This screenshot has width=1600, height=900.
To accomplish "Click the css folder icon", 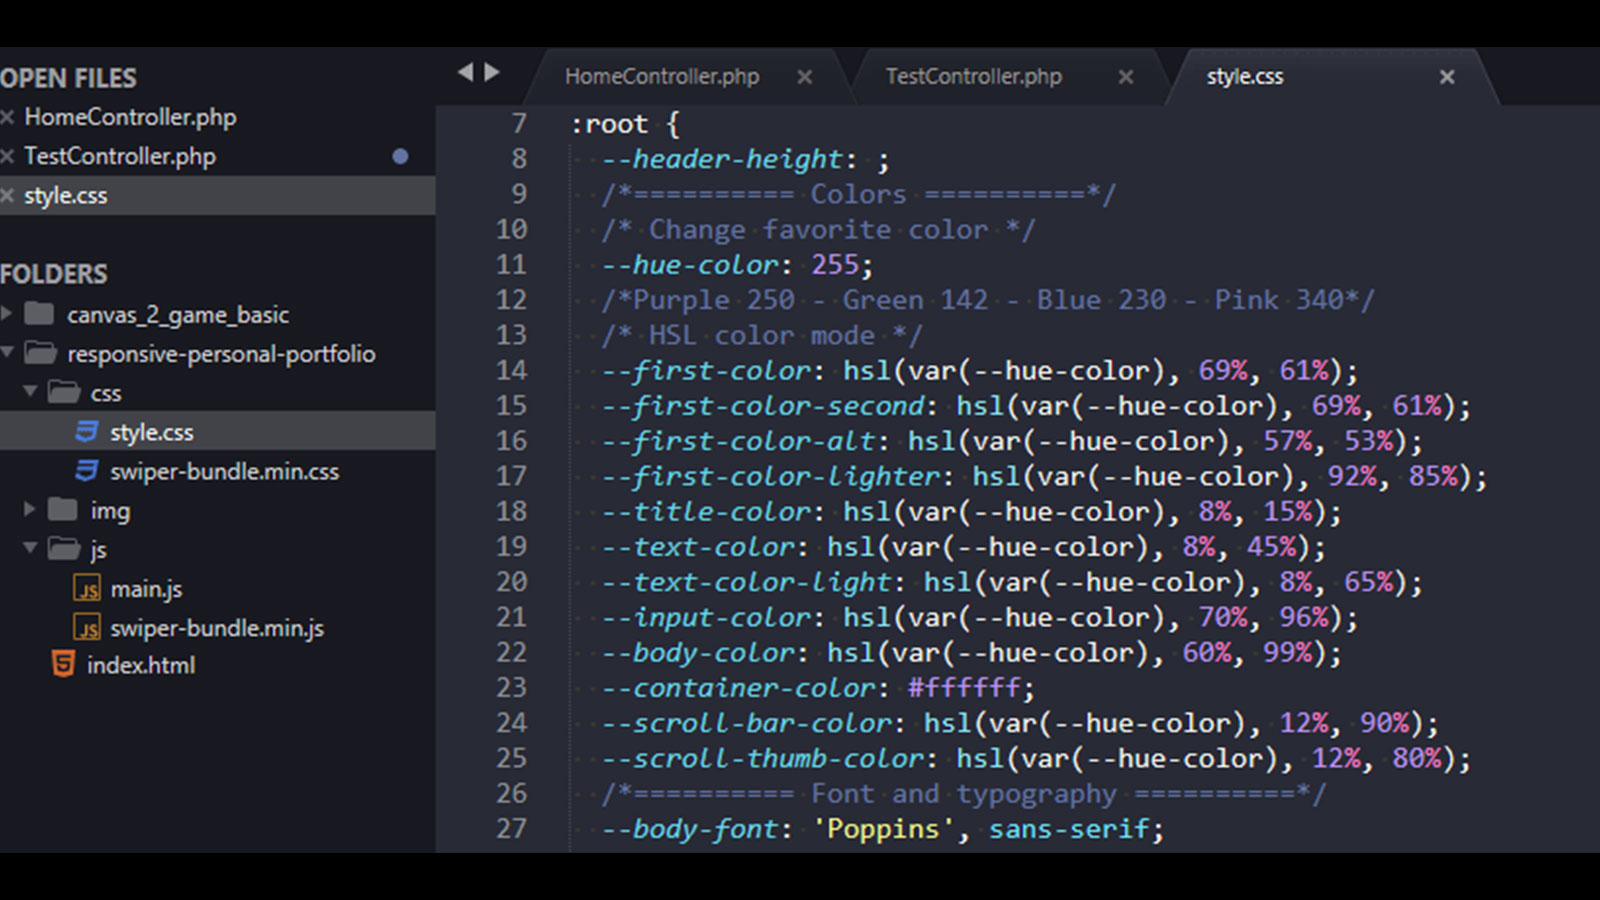I will click(64, 392).
